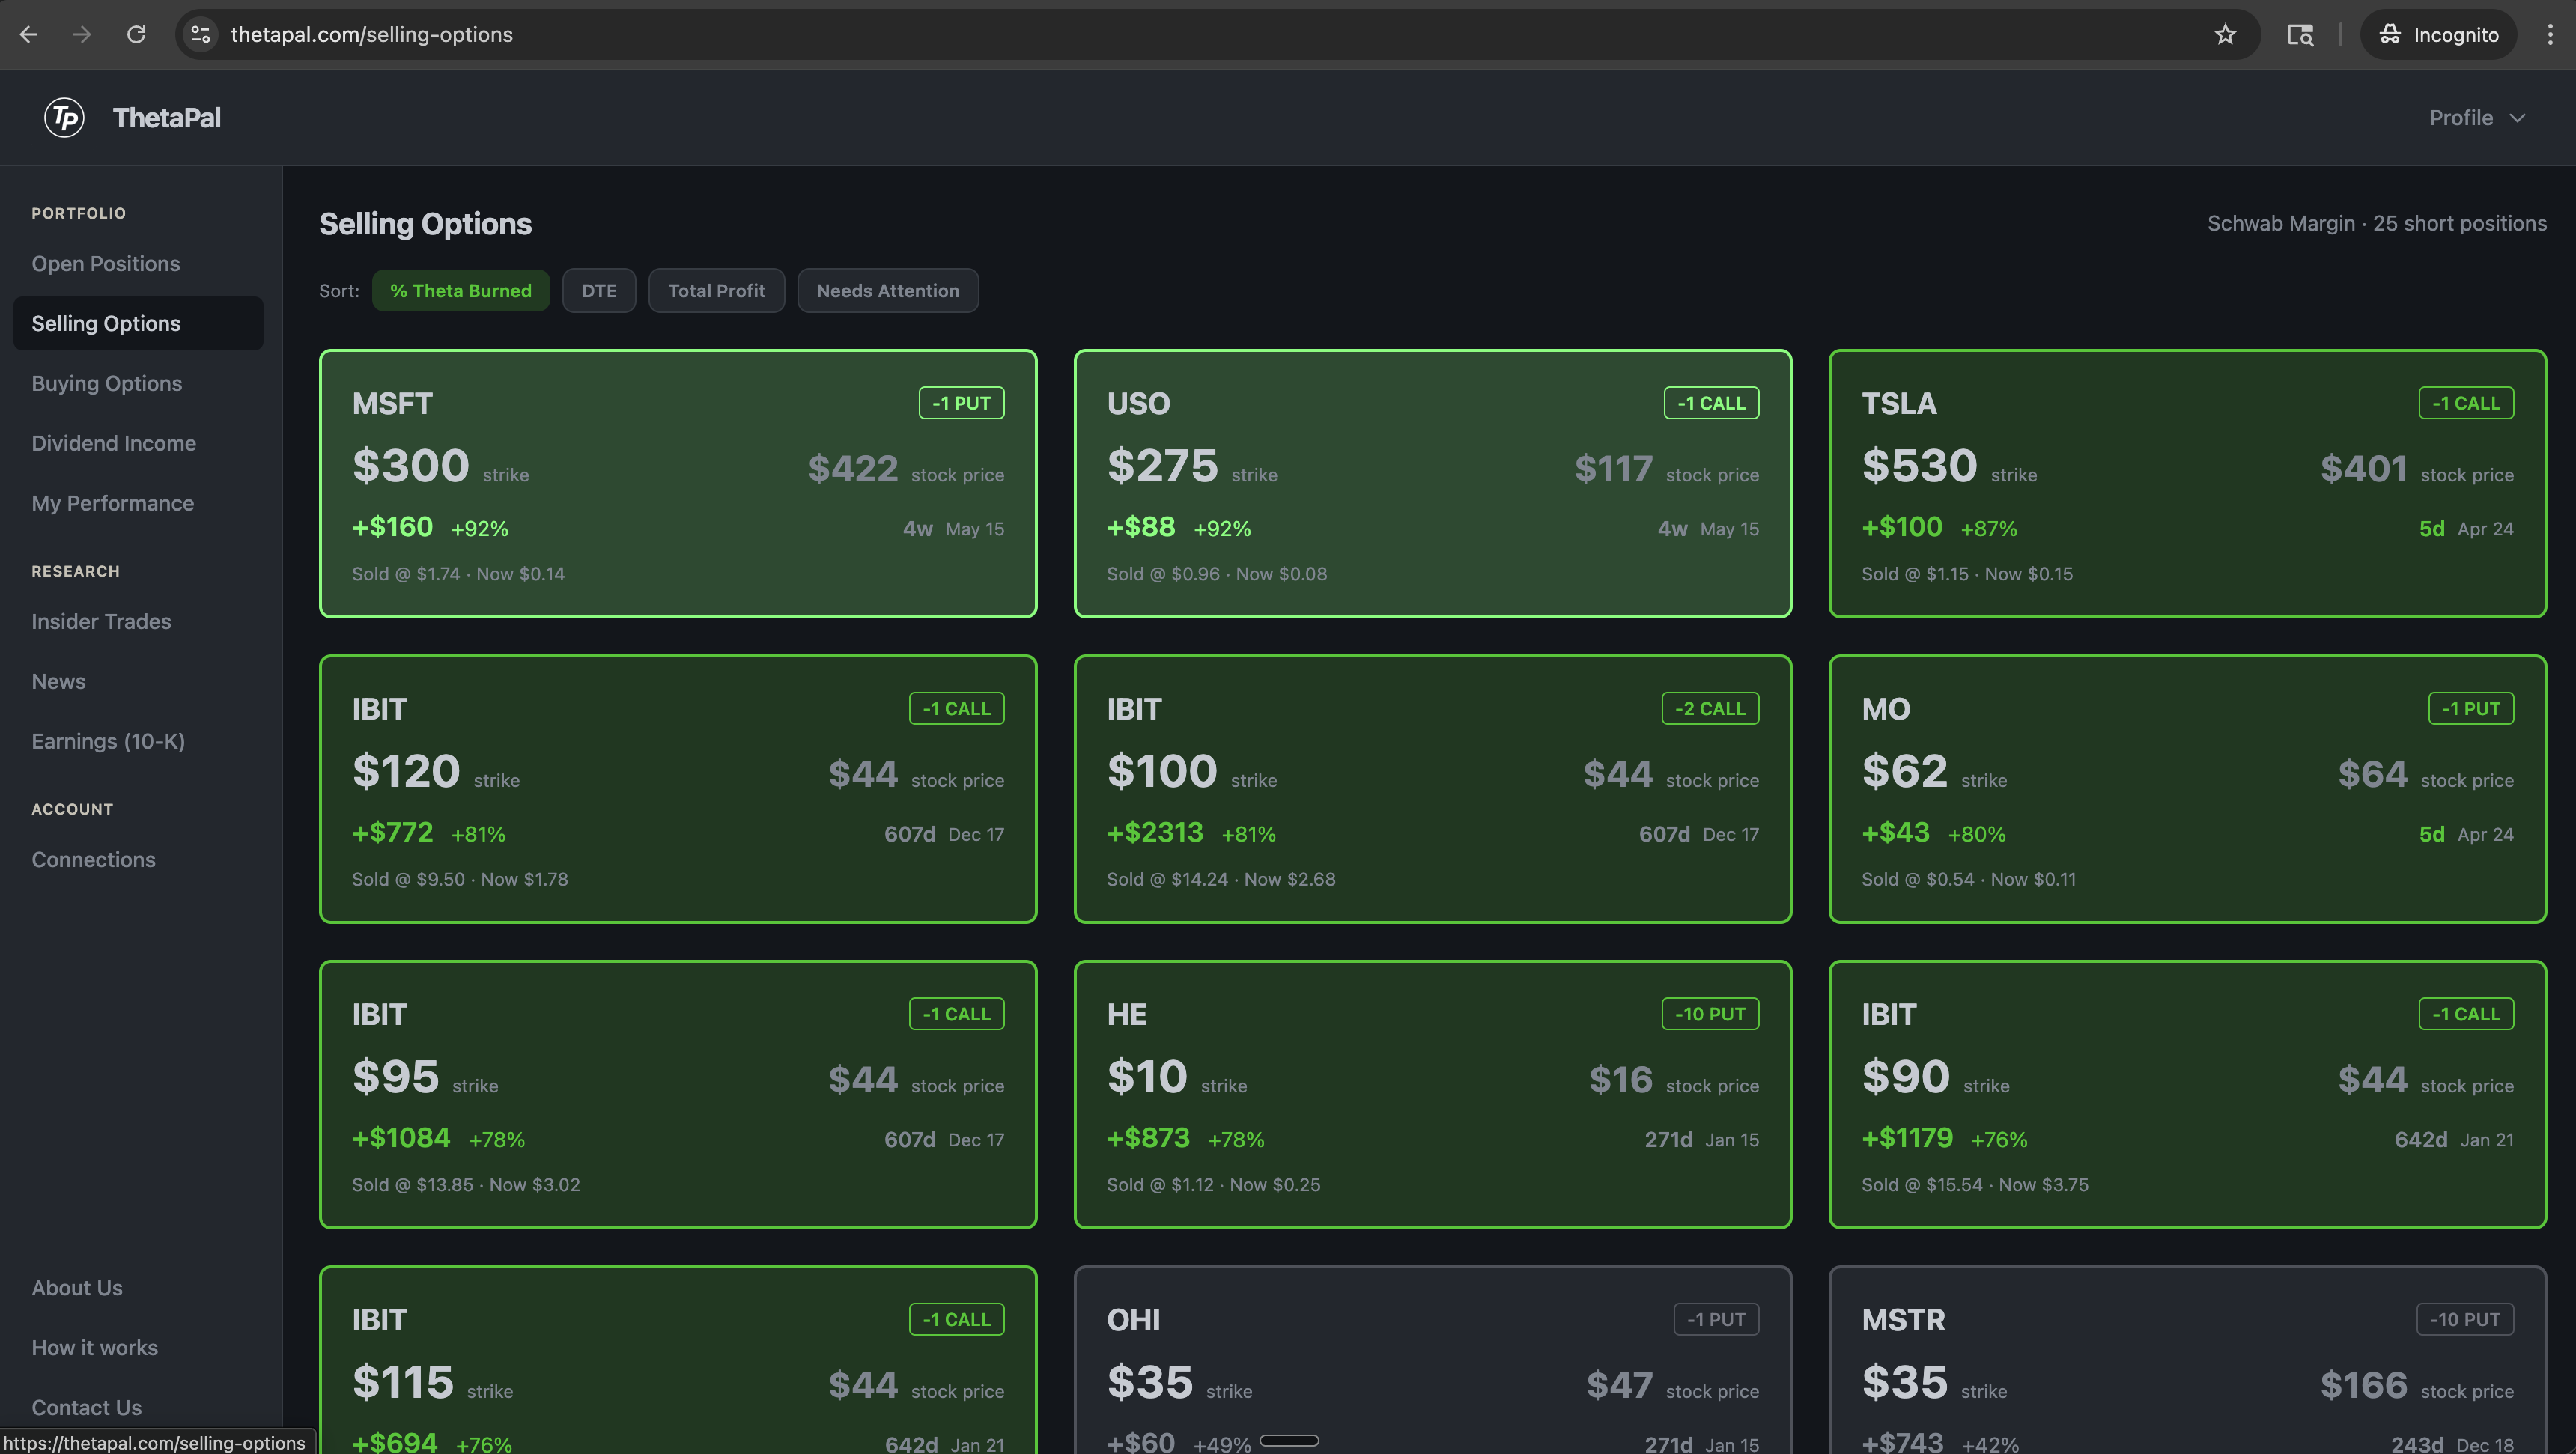Open the TSLA $530 call card
Image resolution: width=2576 pixels, height=1454 pixels.
(x=2188, y=484)
